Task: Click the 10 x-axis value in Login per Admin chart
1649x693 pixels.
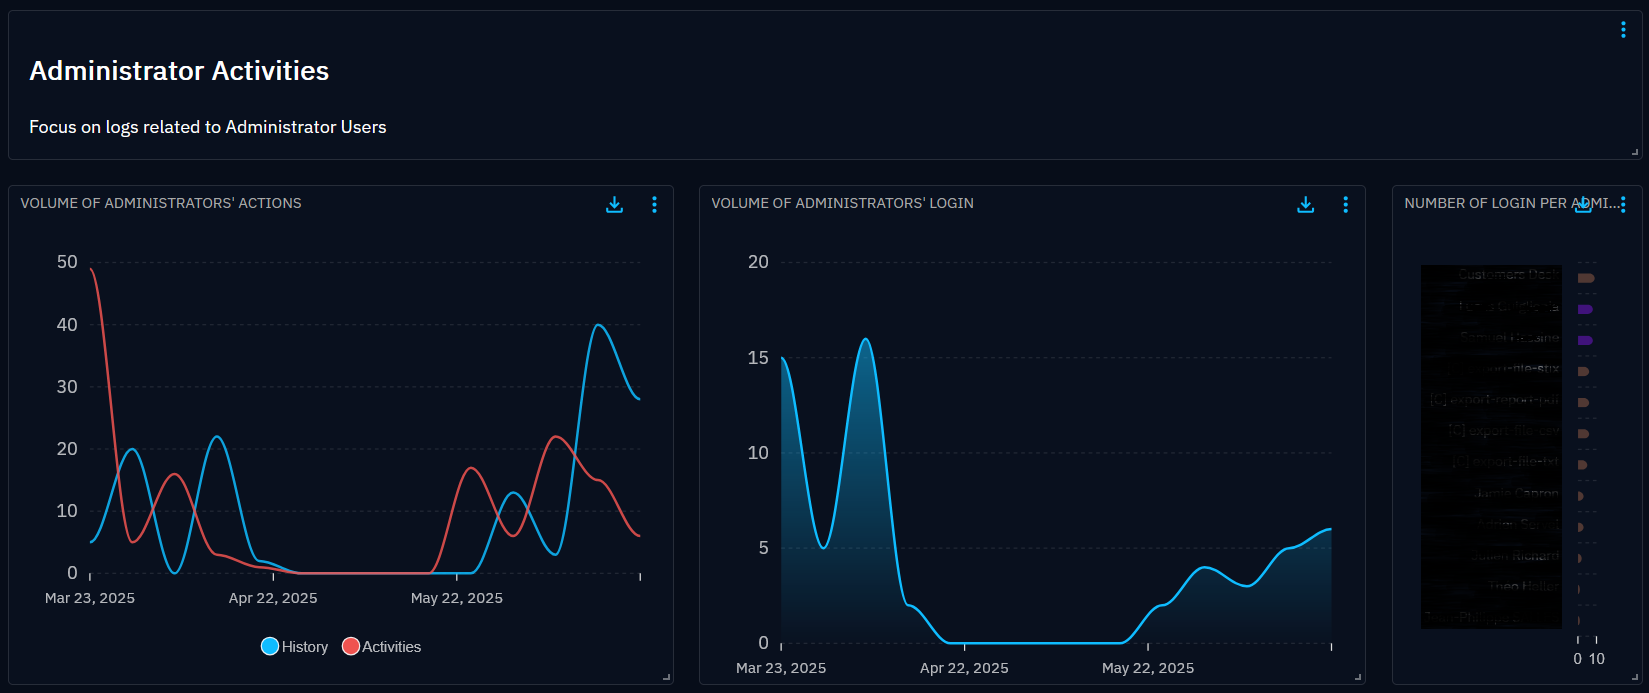Action: tap(1597, 659)
